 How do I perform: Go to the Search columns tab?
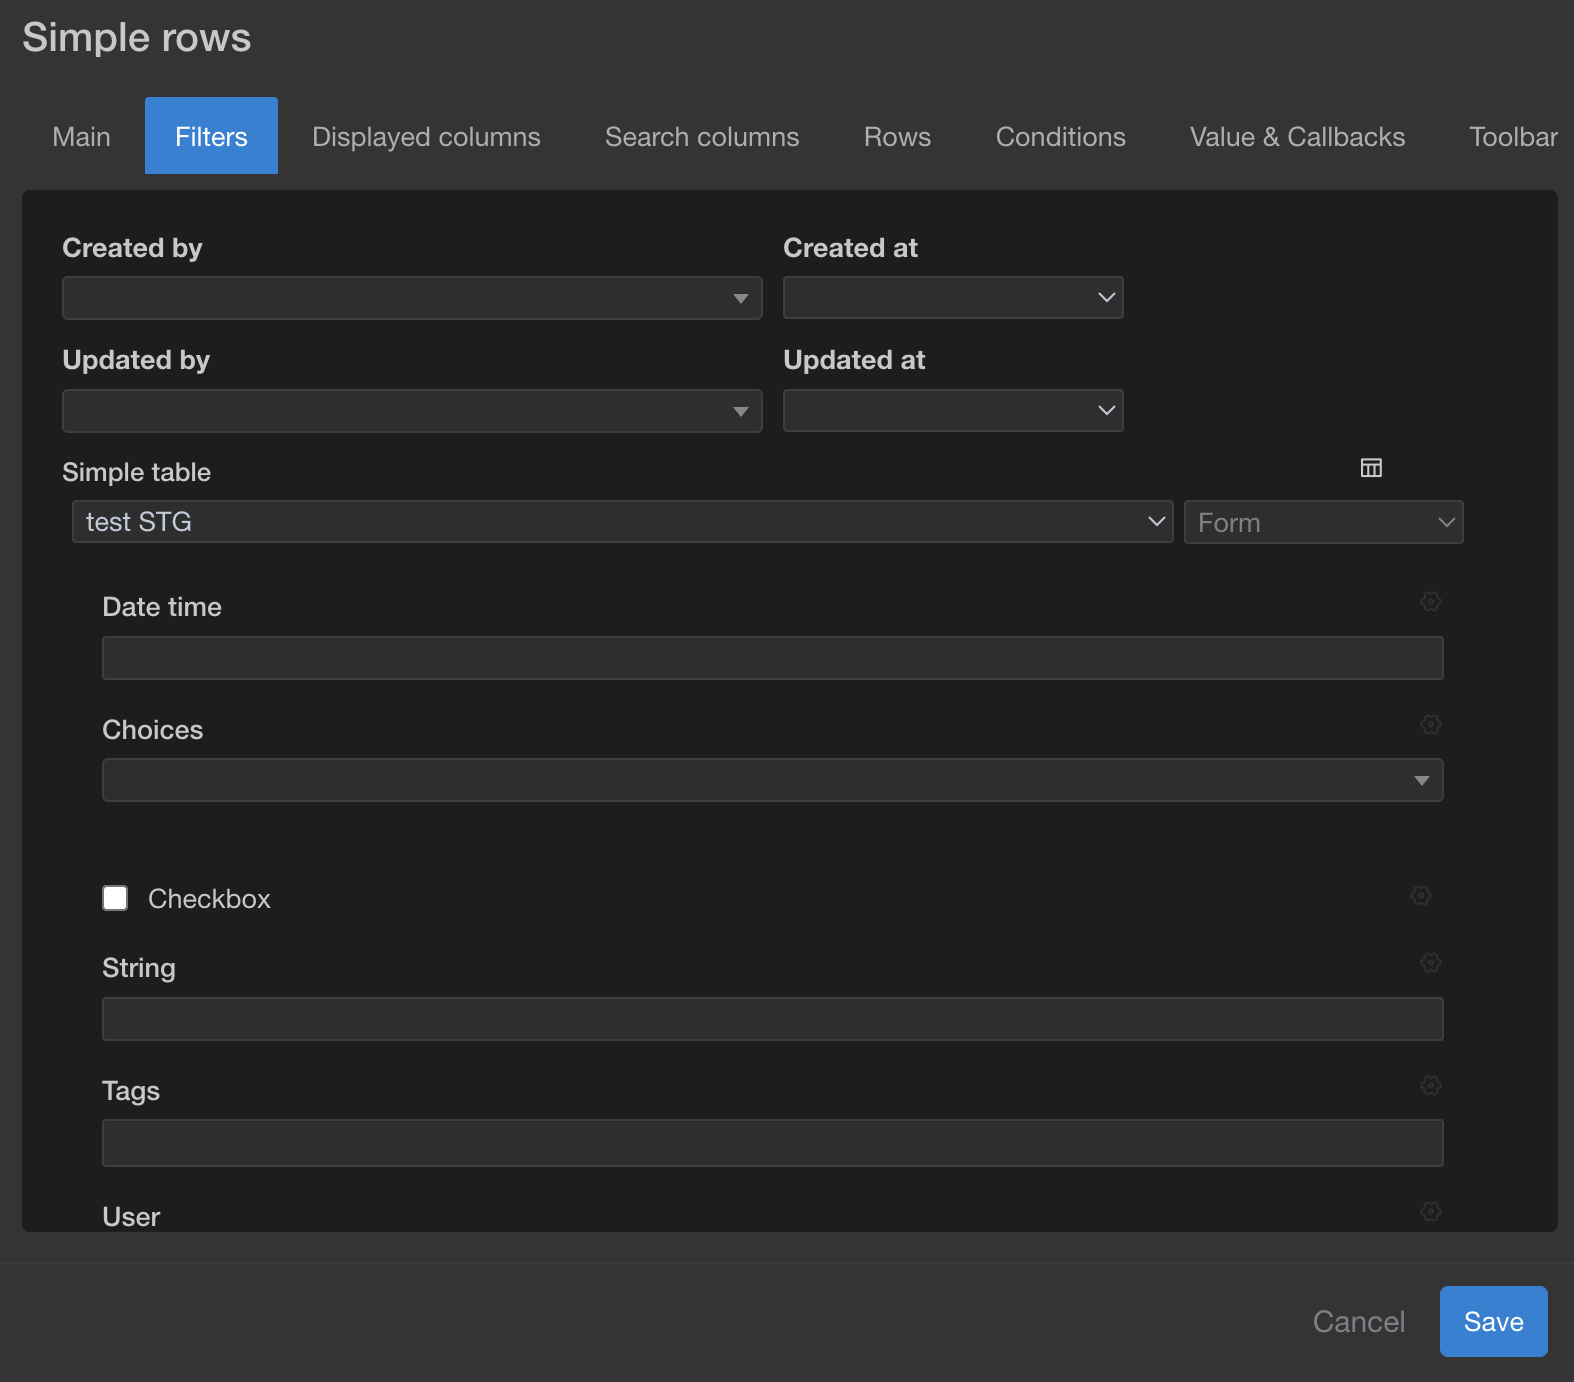coord(702,136)
